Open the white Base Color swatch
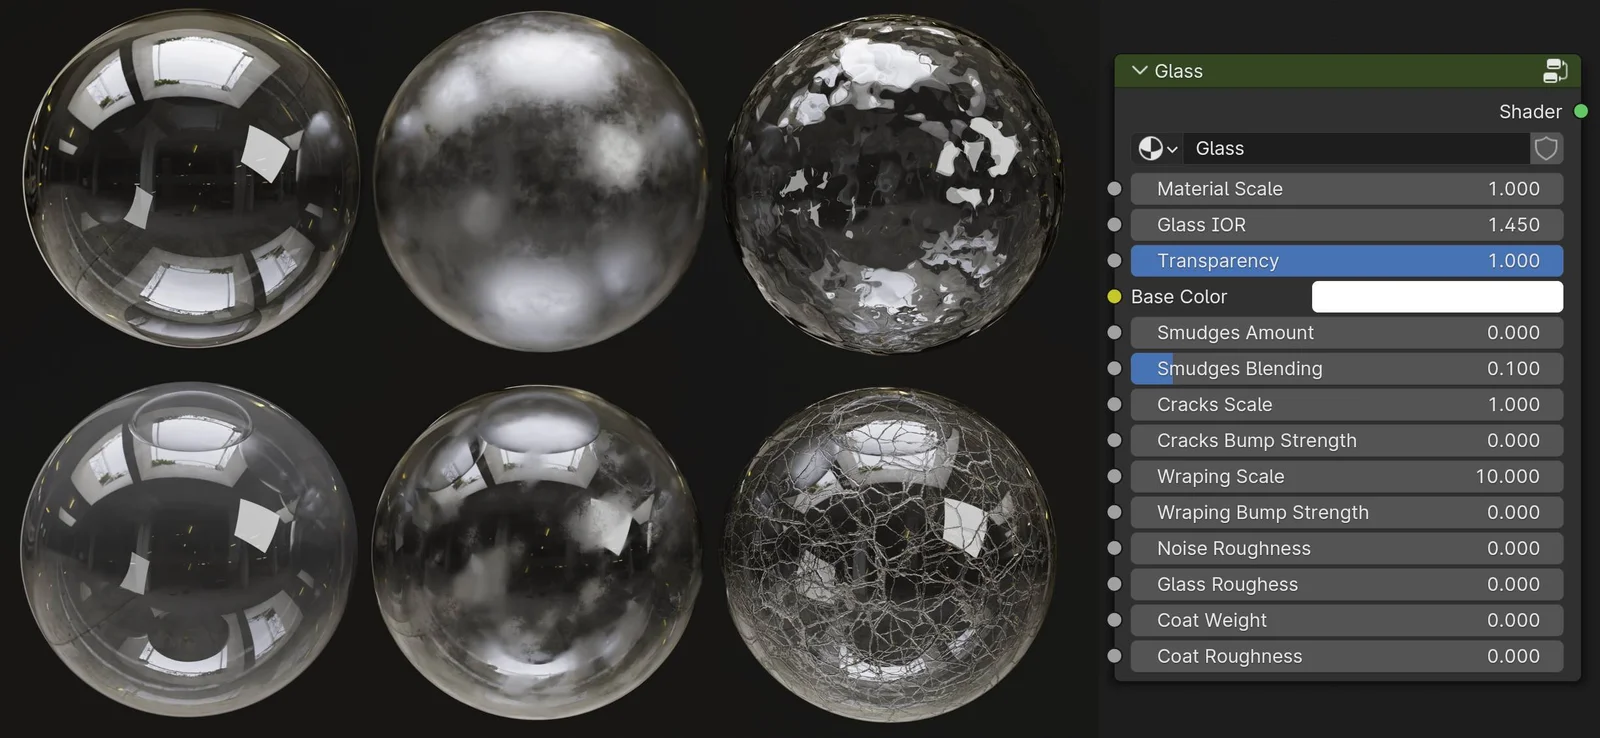Viewport: 1600px width, 738px height. (x=1436, y=297)
